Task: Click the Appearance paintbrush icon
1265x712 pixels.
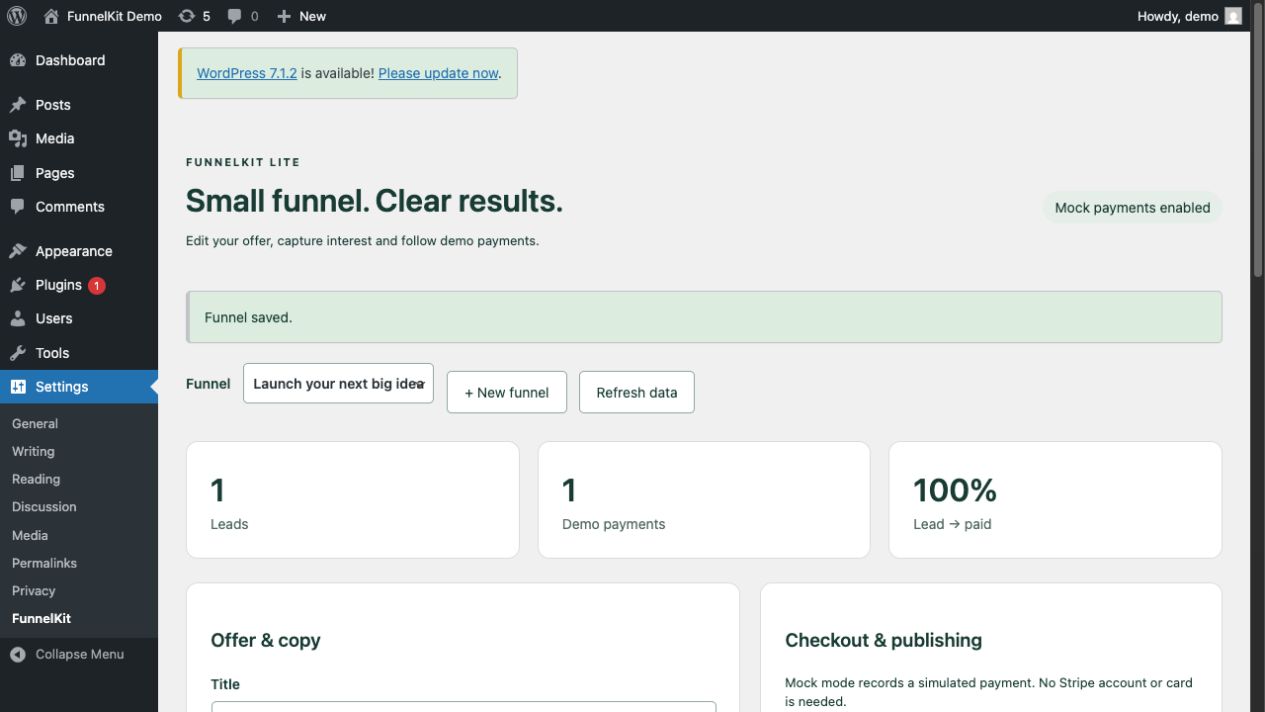Action: coord(17,251)
